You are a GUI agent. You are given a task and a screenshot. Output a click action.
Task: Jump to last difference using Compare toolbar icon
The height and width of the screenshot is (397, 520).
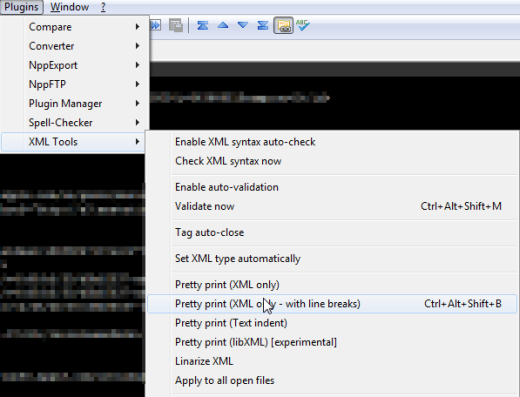pyautogui.click(x=263, y=25)
